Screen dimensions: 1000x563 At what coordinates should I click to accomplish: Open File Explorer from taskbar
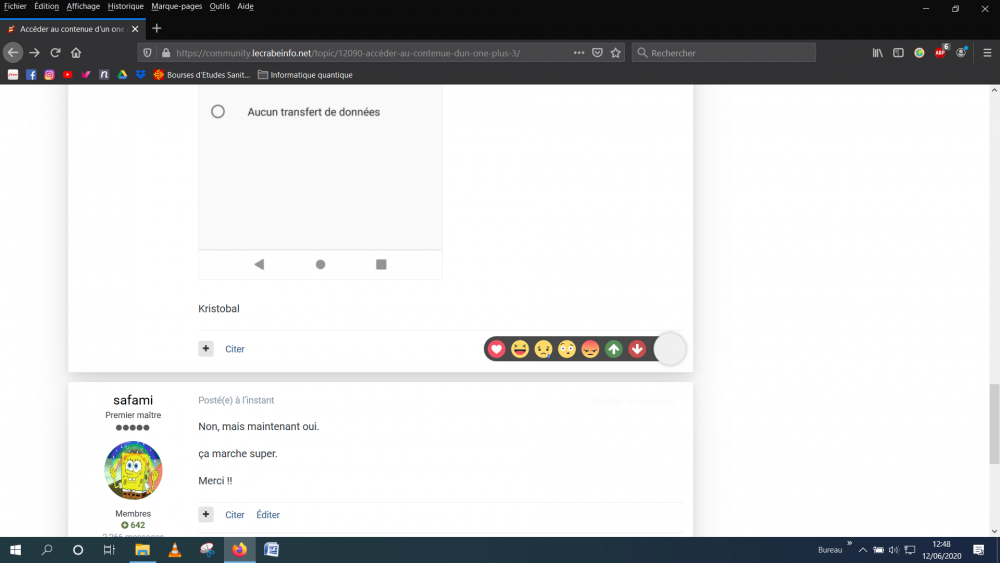click(x=142, y=550)
